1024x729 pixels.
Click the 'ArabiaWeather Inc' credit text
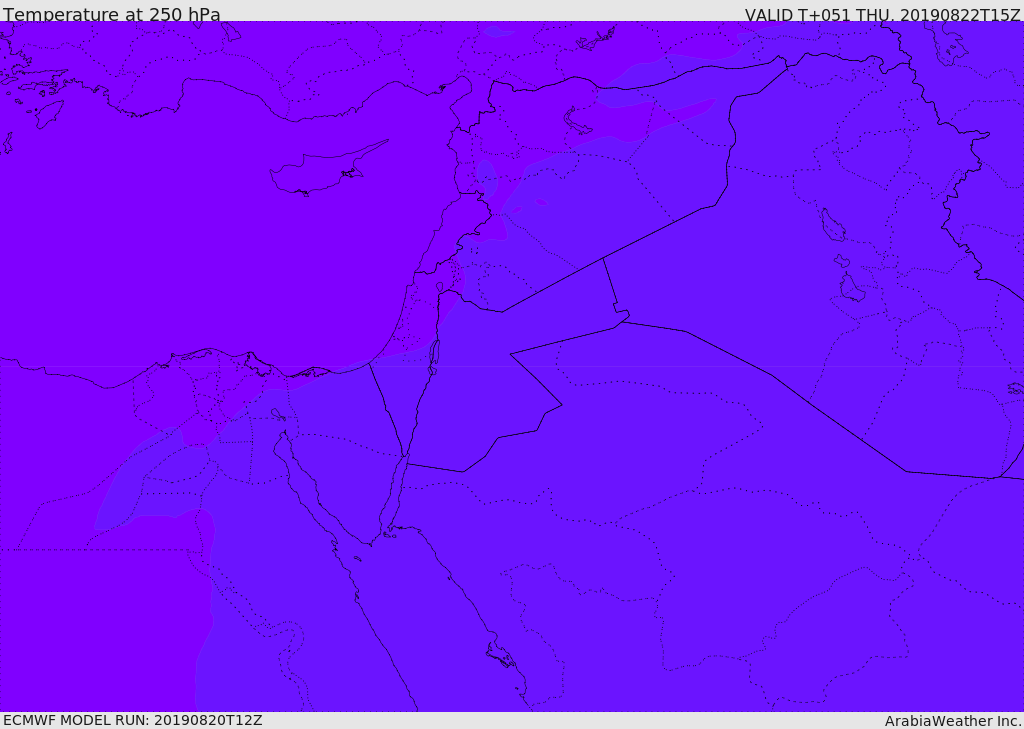(952, 721)
